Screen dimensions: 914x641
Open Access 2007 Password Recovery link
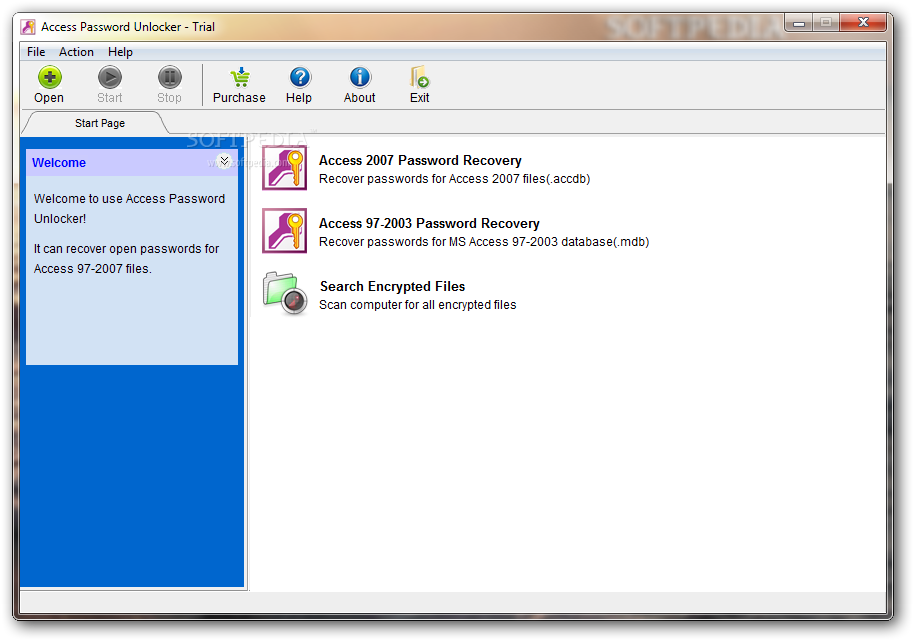coord(420,160)
